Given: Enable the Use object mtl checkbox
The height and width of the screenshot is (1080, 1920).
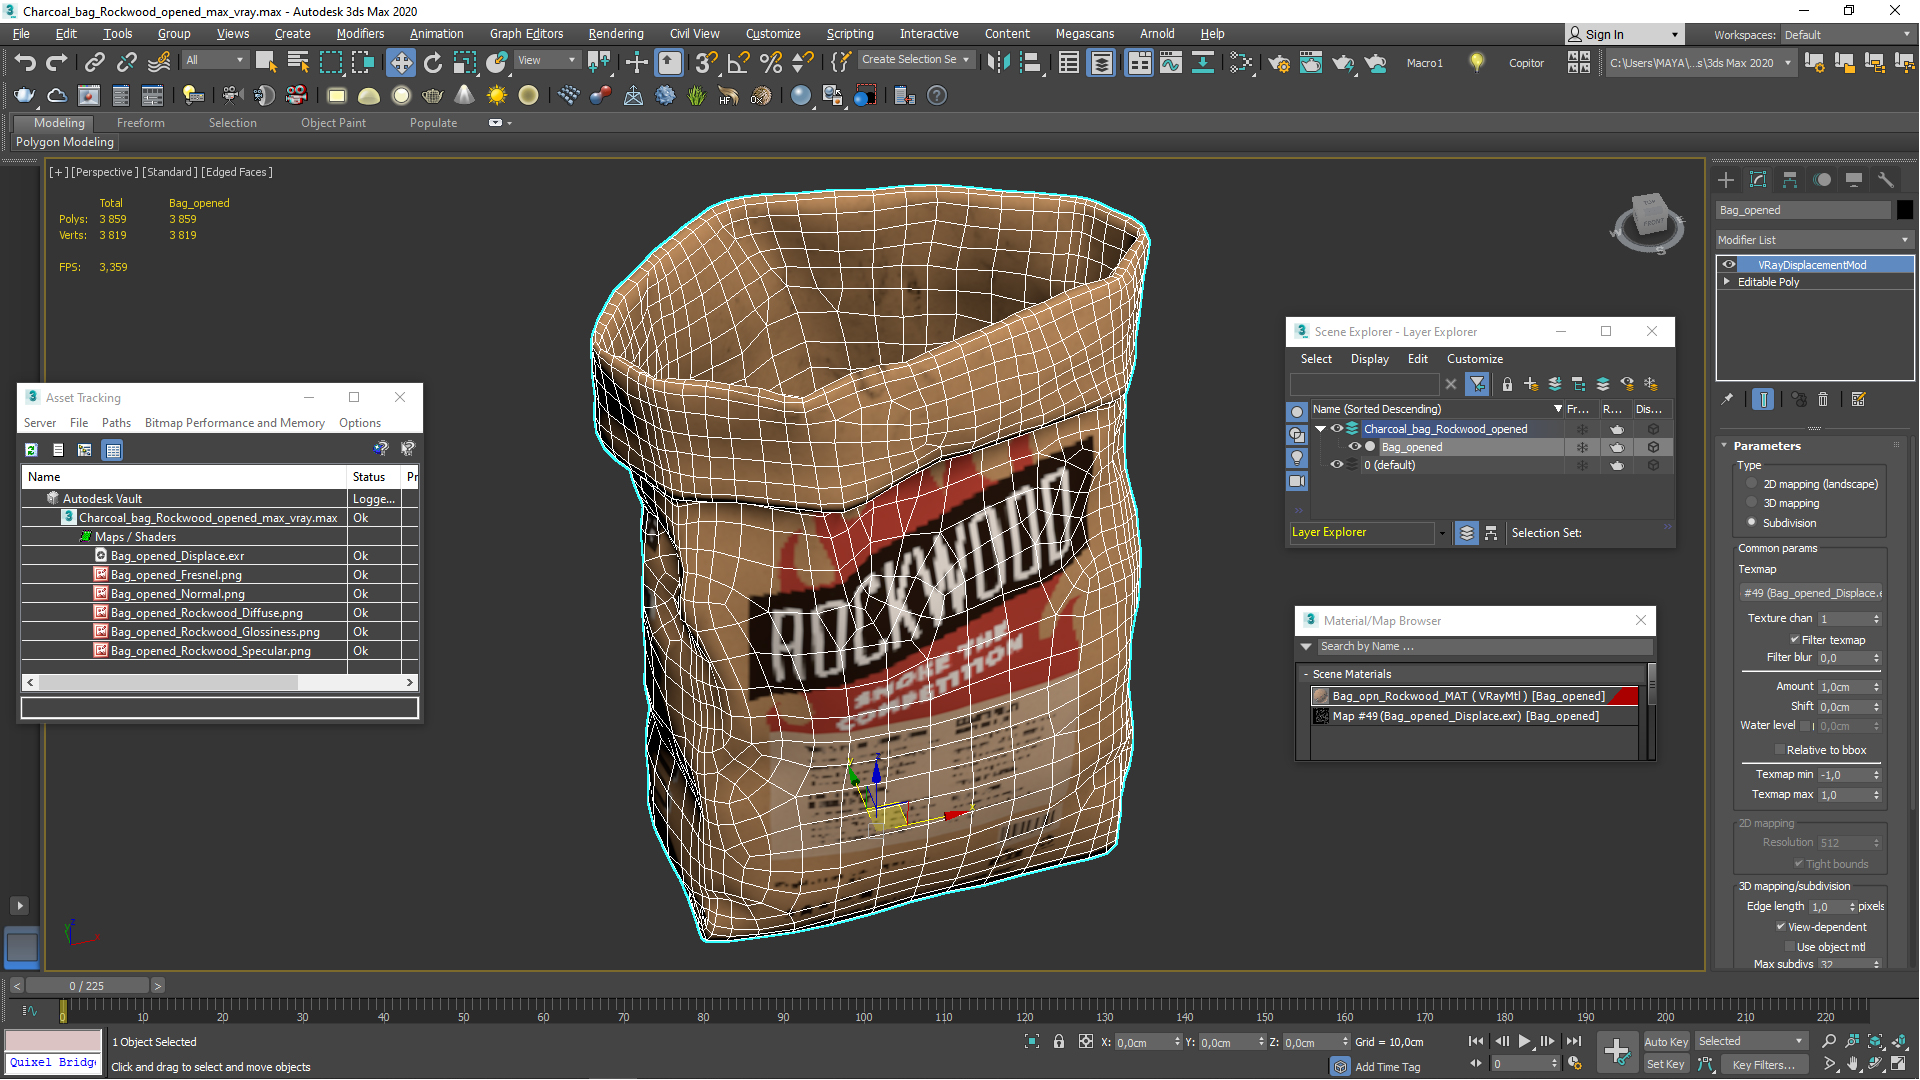Looking at the screenshot, I should (1790, 947).
